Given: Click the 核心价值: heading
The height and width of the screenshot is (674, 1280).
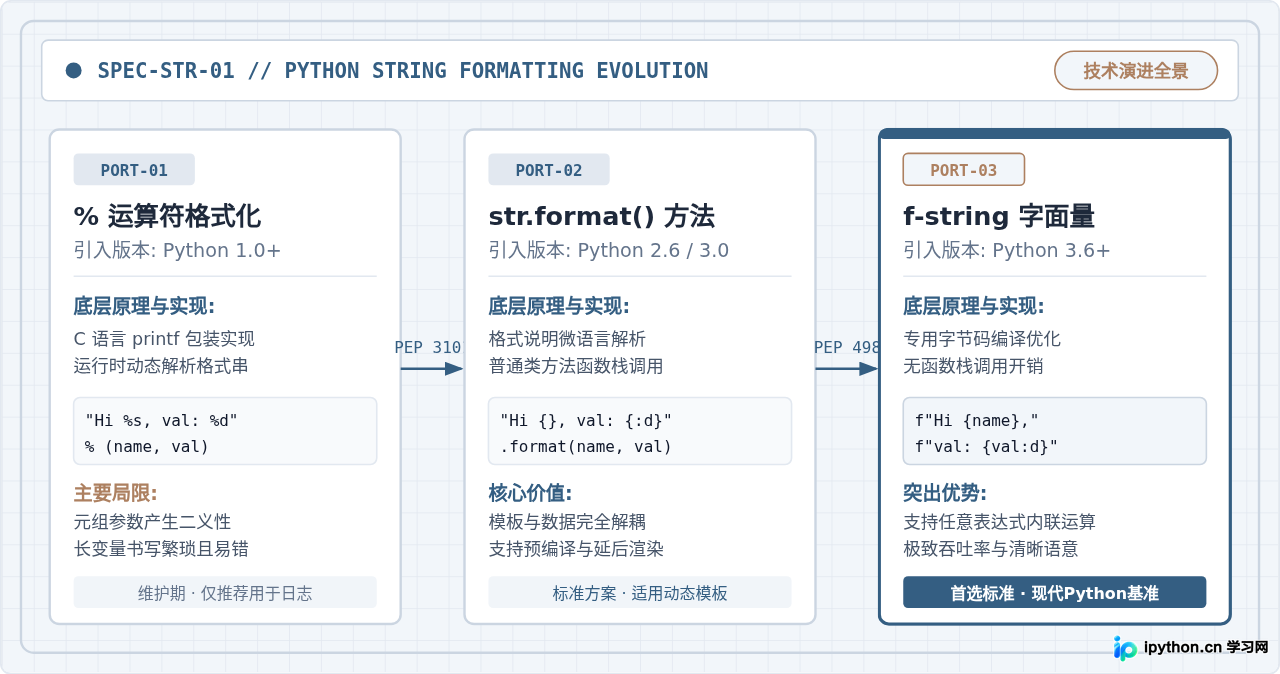Looking at the screenshot, I should [x=531, y=493].
